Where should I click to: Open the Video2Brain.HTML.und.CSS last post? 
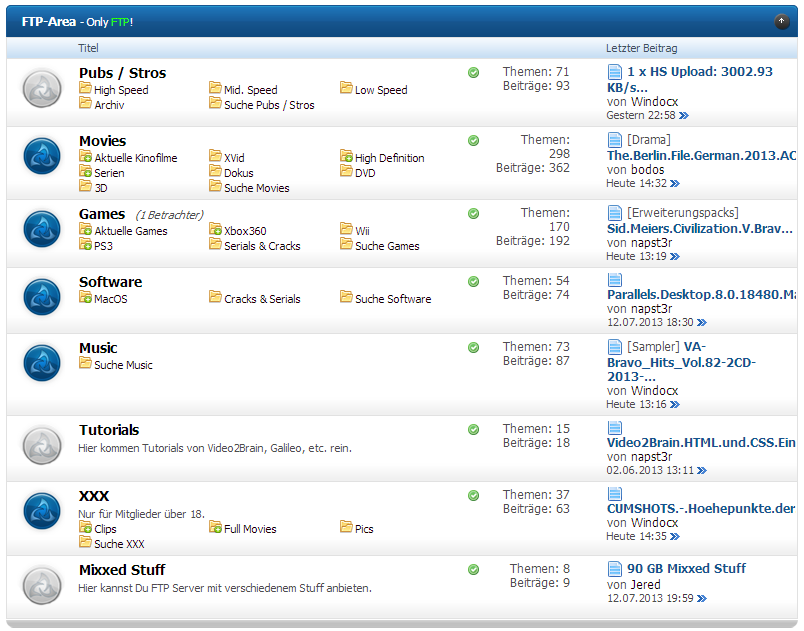point(701,443)
